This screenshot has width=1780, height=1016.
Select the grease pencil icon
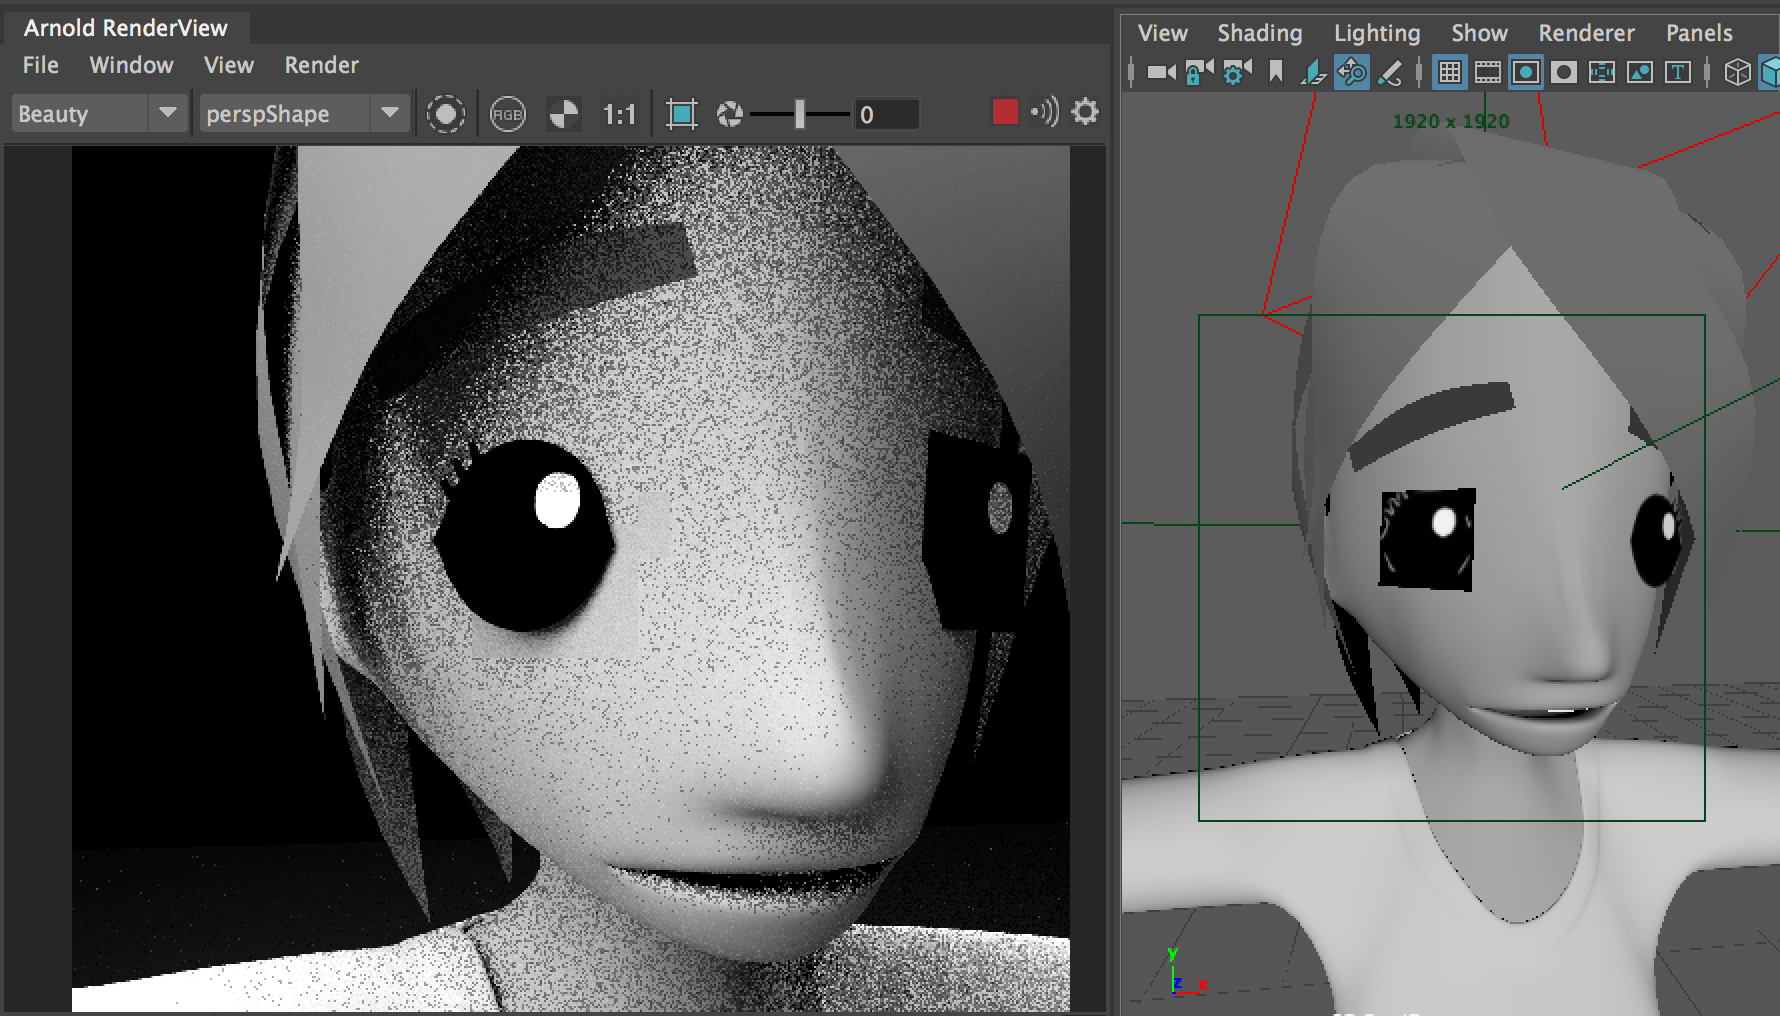point(1391,72)
